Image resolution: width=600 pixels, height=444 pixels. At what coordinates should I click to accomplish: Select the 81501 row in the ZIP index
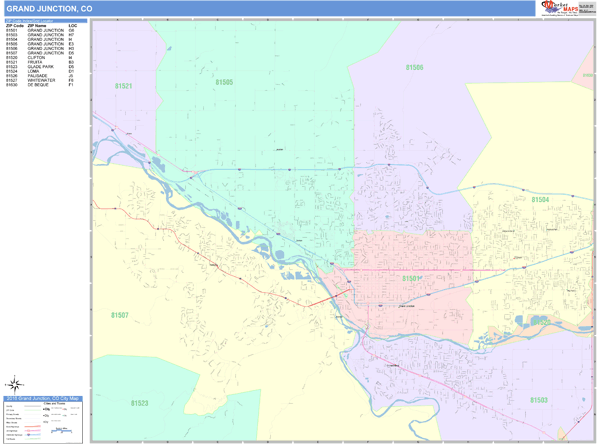tap(40, 30)
